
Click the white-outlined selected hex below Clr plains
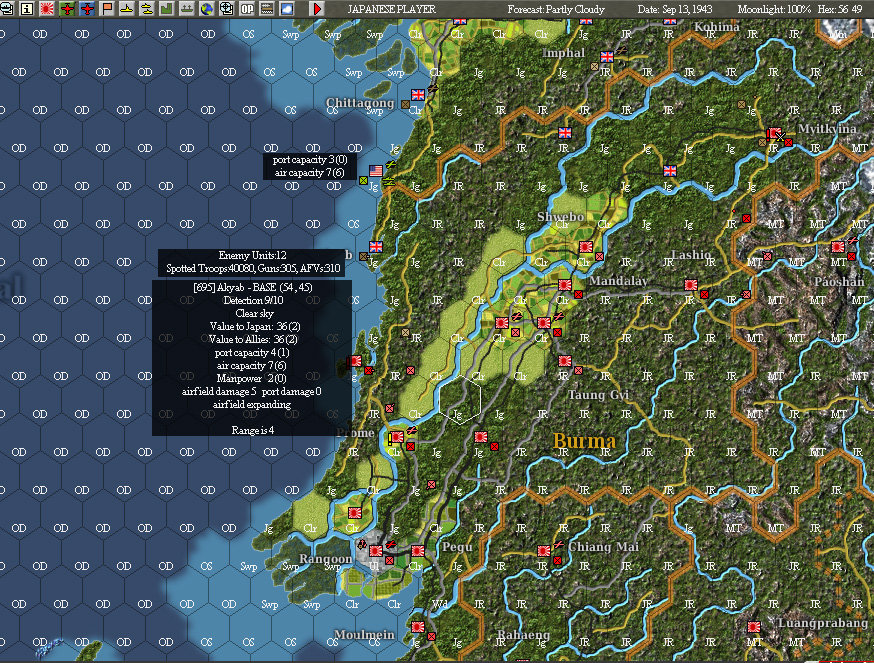click(x=460, y=399)
